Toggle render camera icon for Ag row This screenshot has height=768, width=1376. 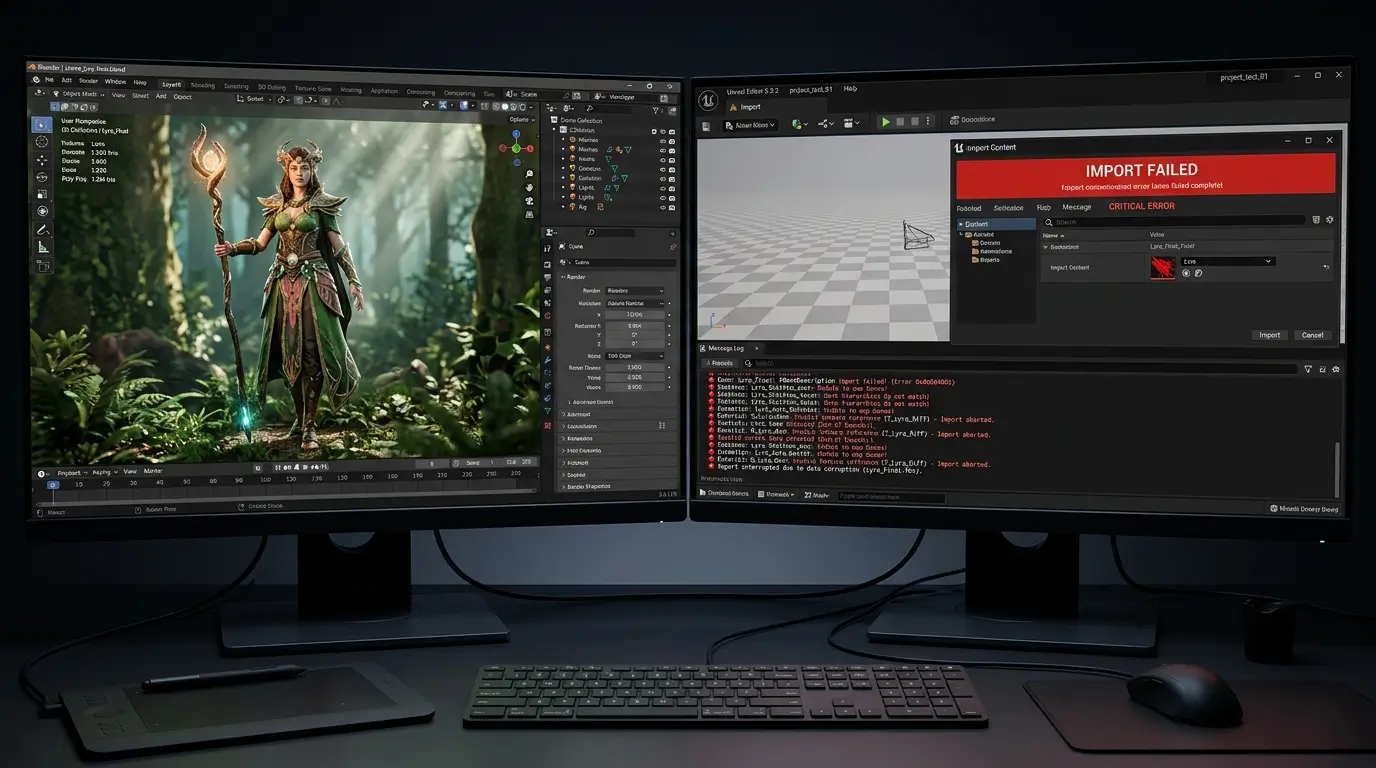click(672, 207)
